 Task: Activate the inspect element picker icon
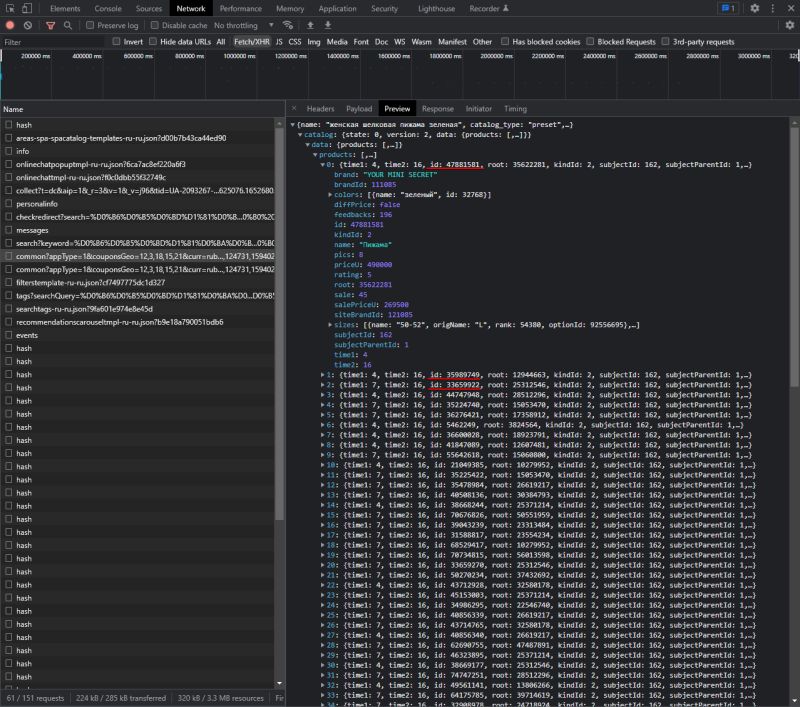point(10,8)
